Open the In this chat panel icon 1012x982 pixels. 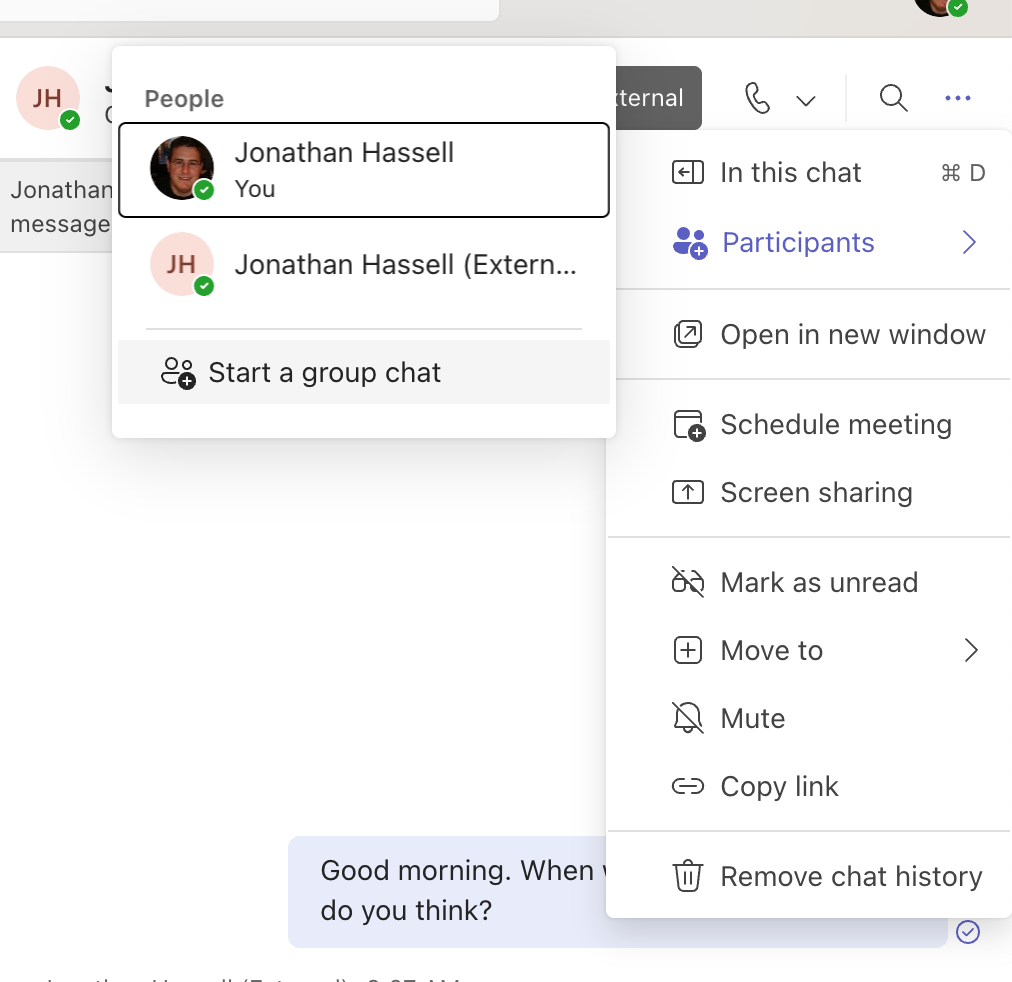687,173
